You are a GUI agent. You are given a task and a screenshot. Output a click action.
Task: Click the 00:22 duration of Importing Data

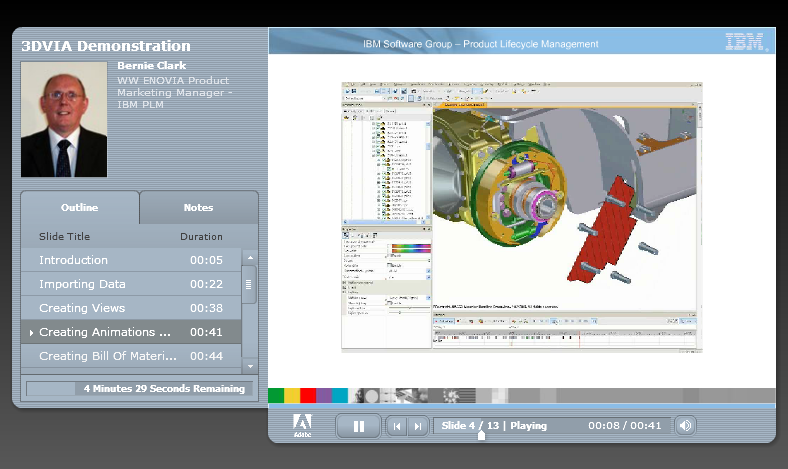[x=206, y=284]
